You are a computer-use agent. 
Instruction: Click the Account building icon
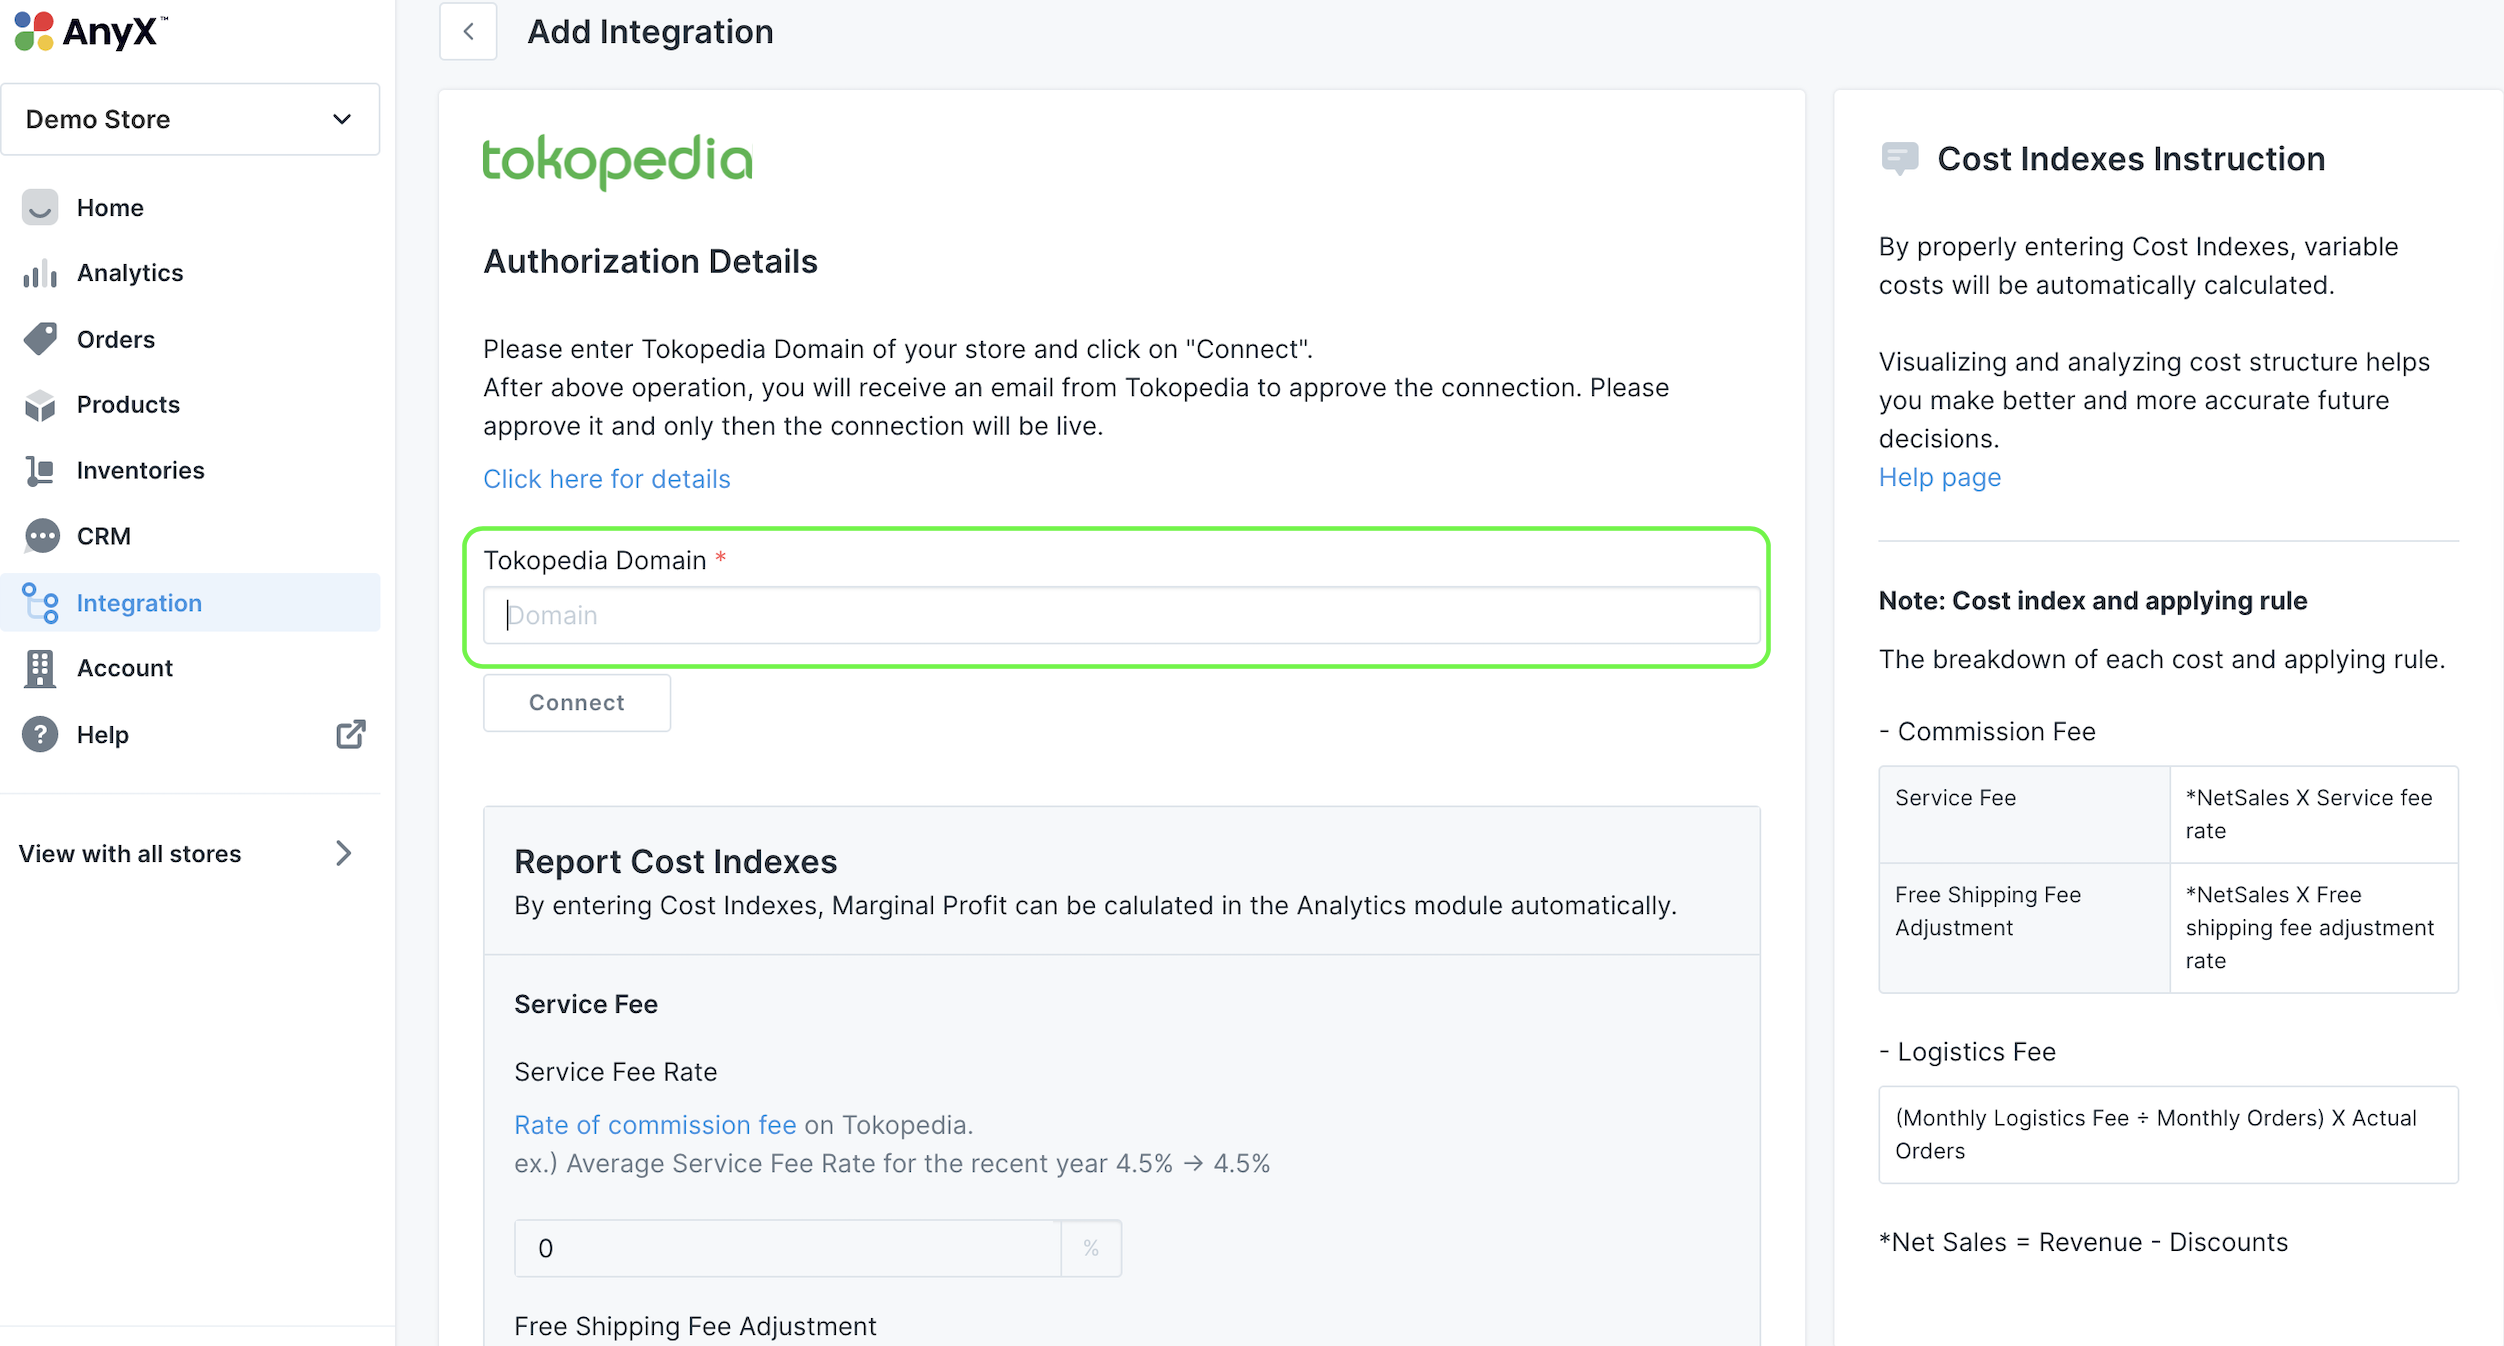click(x=40, y=668)
